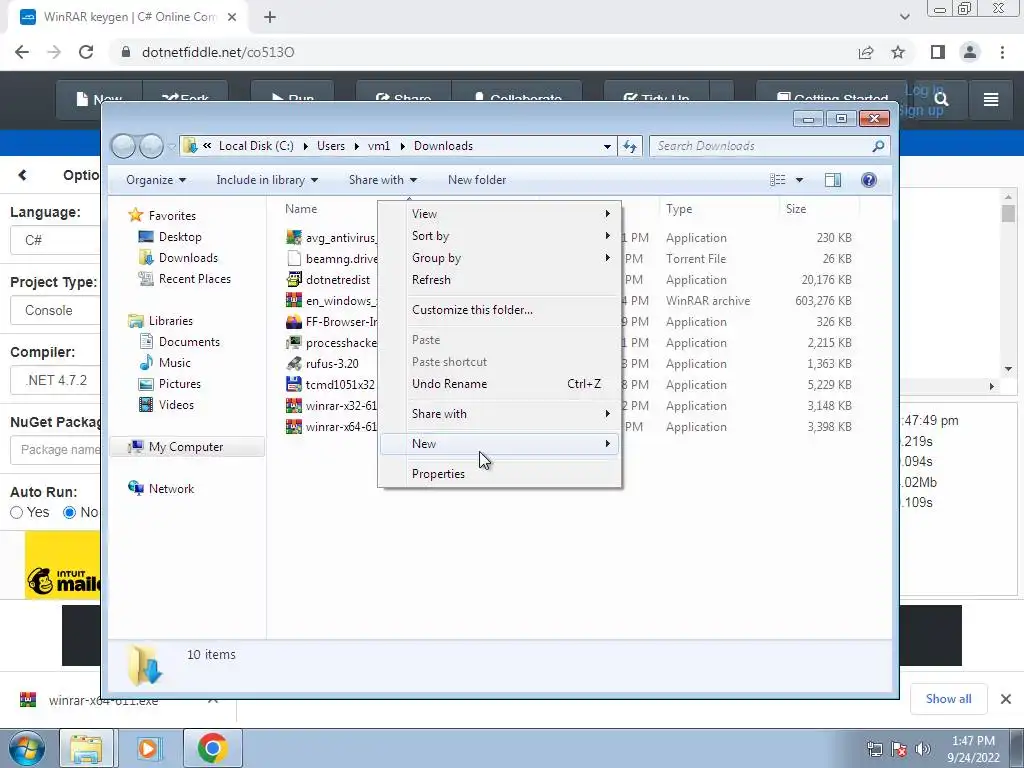Expand the Include in library dropdown
Screen dimensions: 1024x768
[x=266, y=180]
